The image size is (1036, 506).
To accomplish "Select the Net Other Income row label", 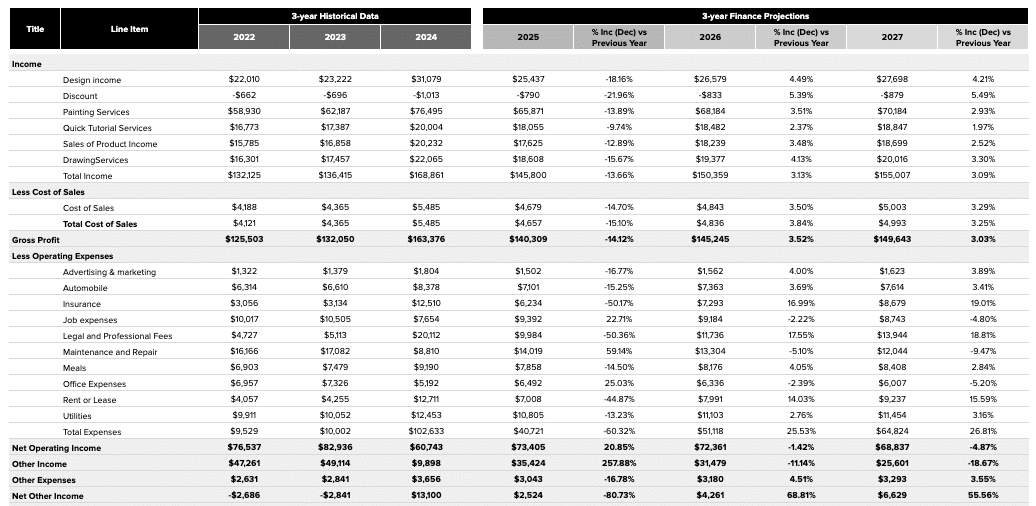I will point(47,496).
